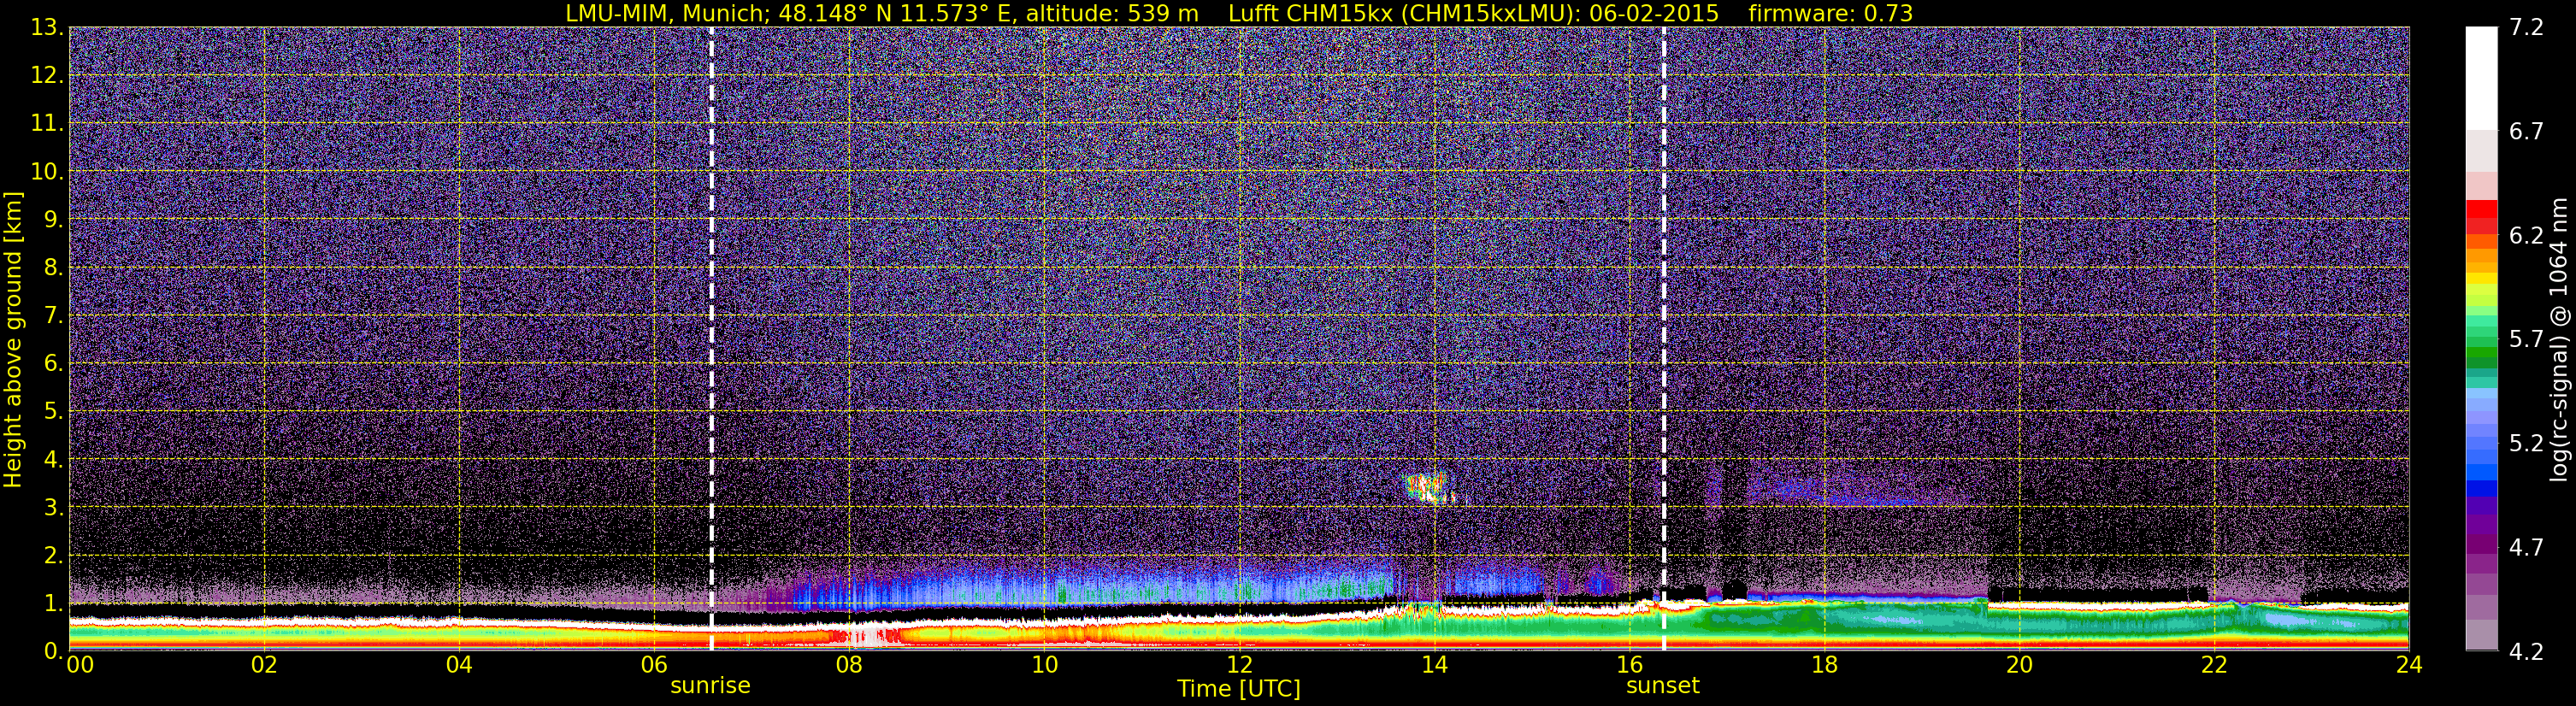2576x706 pixels.
Task: Click the time axis tick "02"
Action: pos(263,665)
